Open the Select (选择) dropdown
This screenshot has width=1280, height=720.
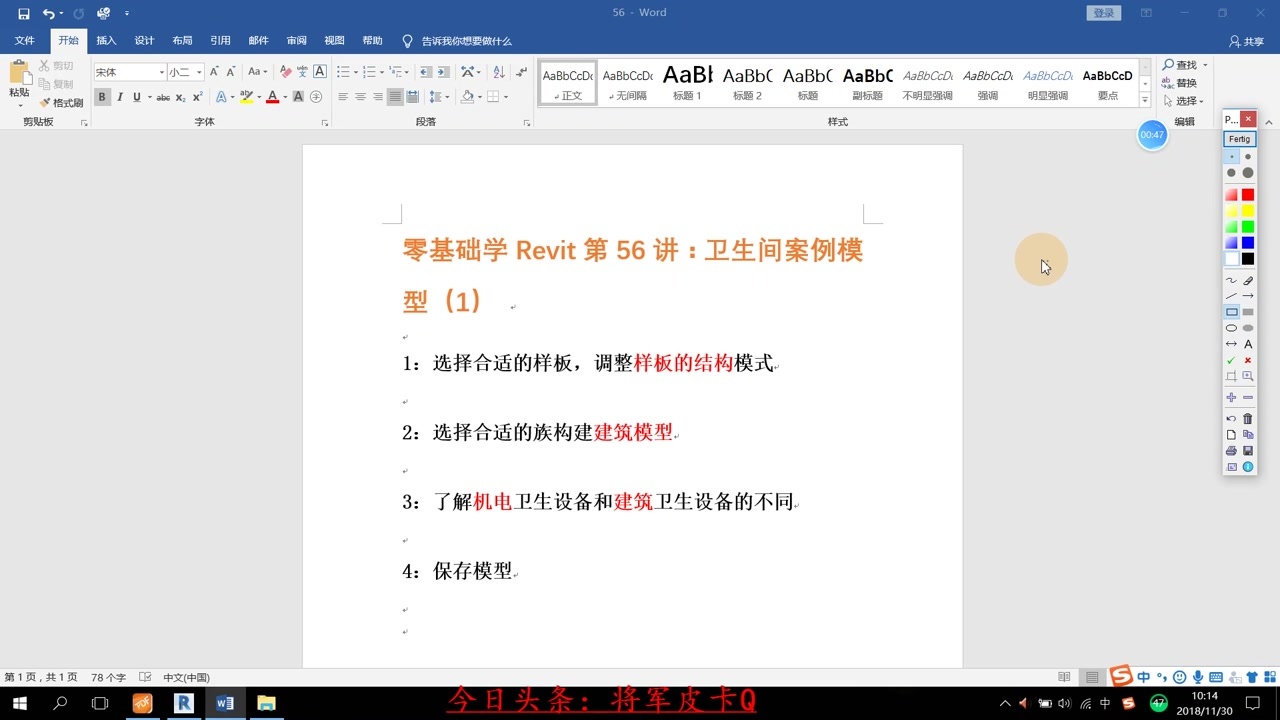coord(1184,101)
